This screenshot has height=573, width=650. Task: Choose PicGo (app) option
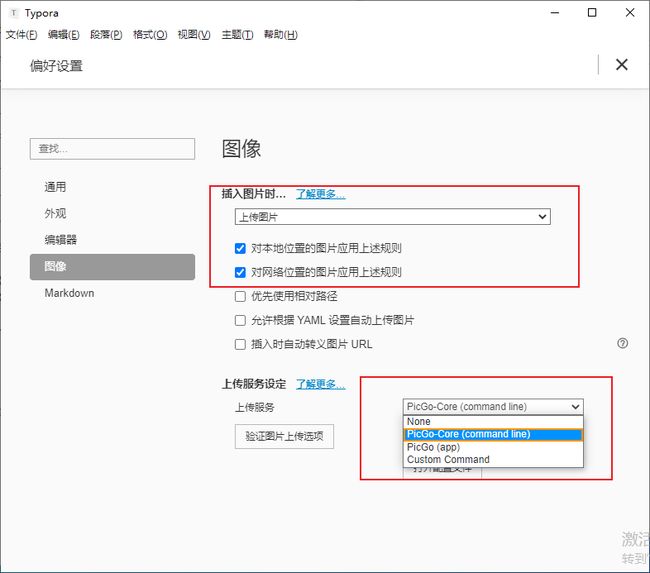pyautogui.click(x=493, y=447)
